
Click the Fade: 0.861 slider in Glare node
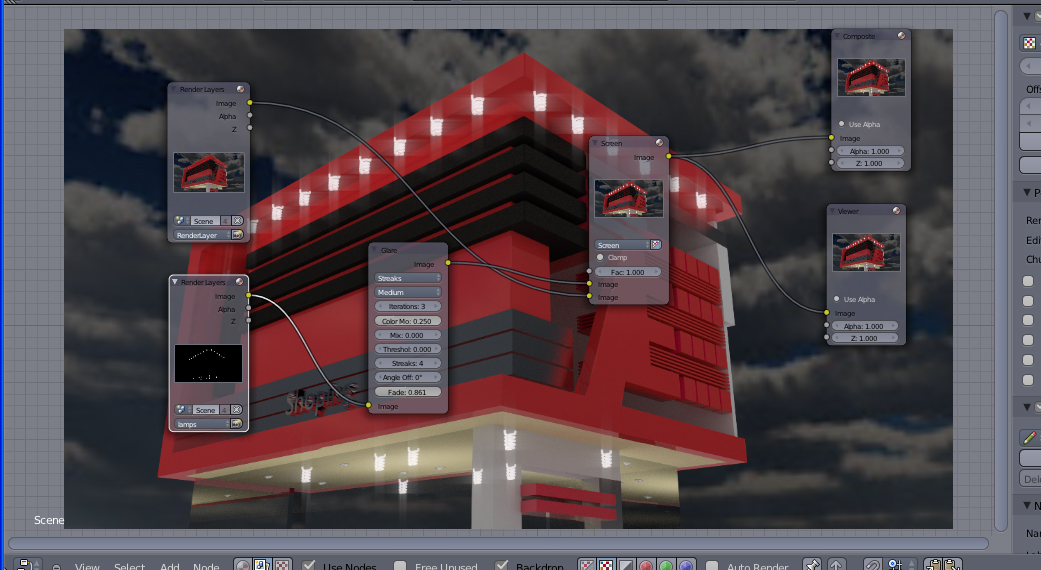(x=408, y=392)
